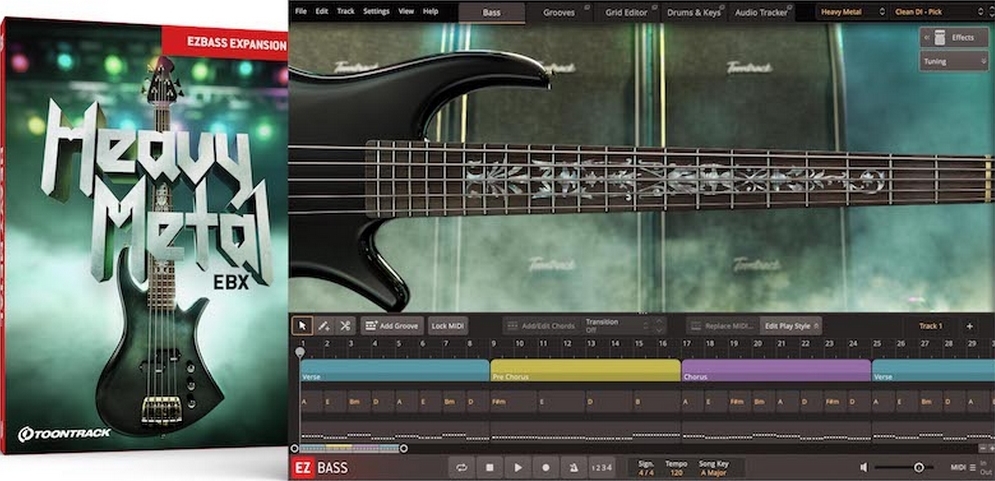Toggle the 1234 count-in button
The height and width of the screenshot is (481, 995).
click(602, 468)
